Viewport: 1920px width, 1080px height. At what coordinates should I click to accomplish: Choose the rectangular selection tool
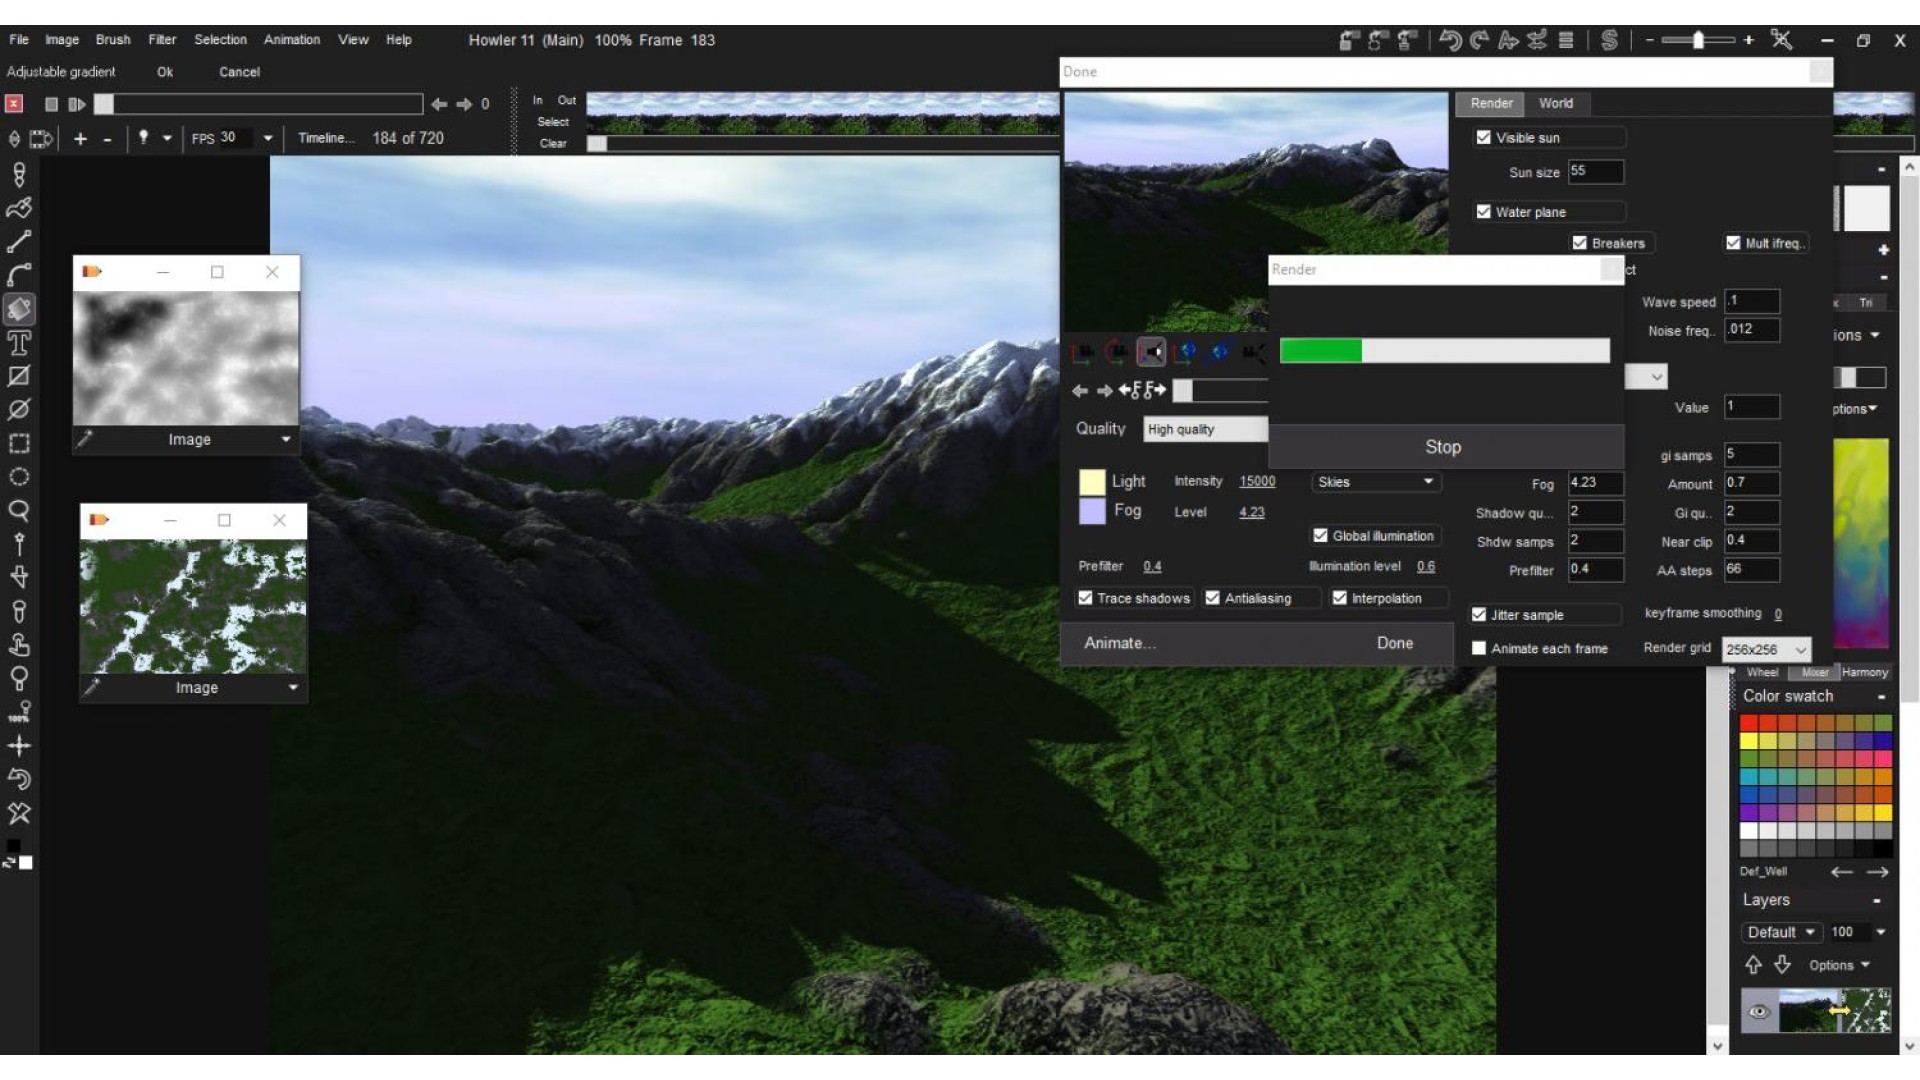pos(19,443)
